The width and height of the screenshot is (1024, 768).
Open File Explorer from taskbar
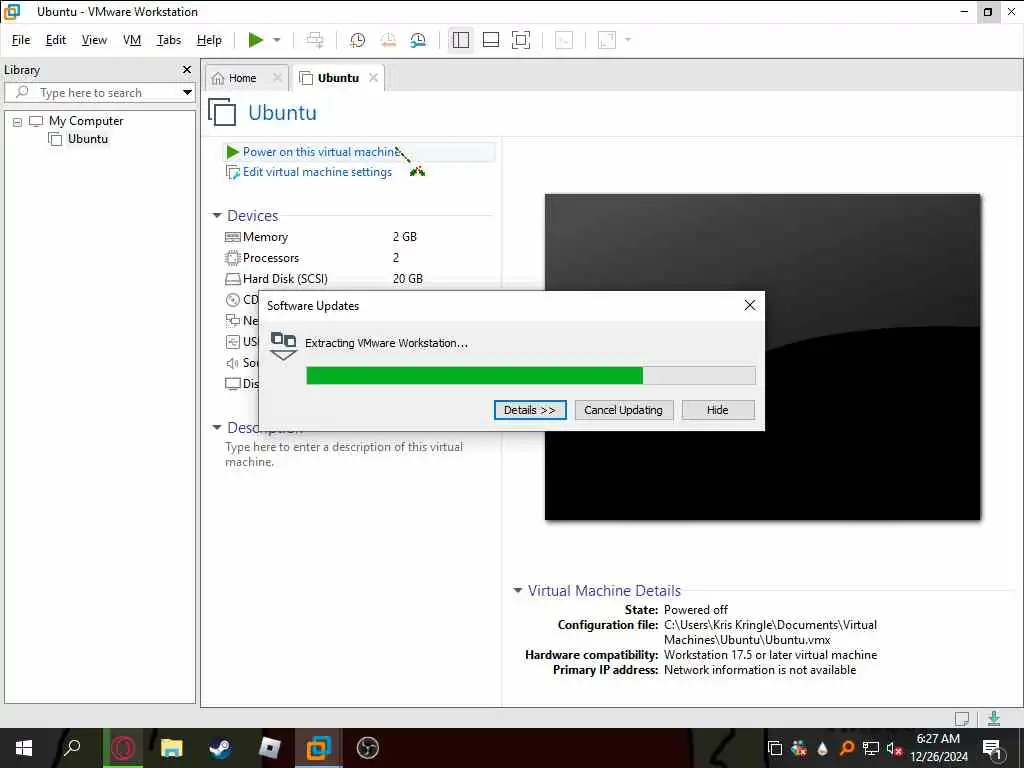coord(171,748)
